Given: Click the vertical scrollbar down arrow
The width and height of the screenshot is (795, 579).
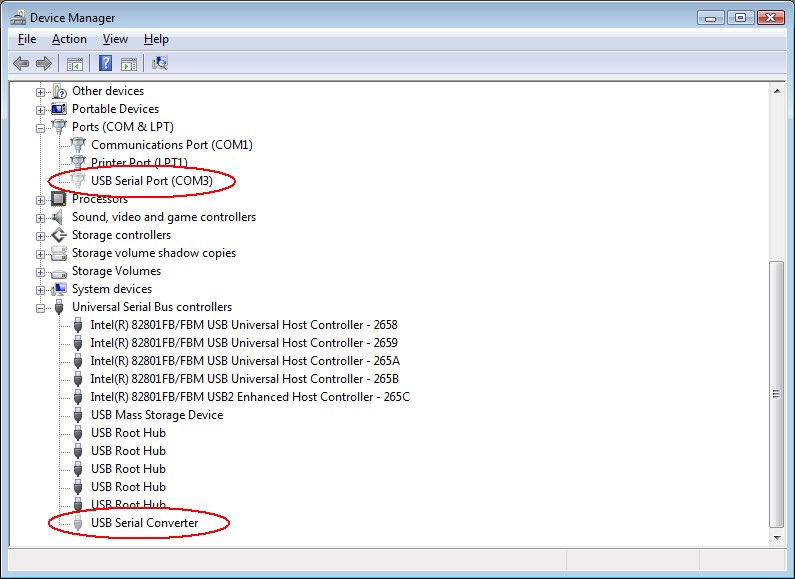Looking at the screenshot, I should 776,535.
